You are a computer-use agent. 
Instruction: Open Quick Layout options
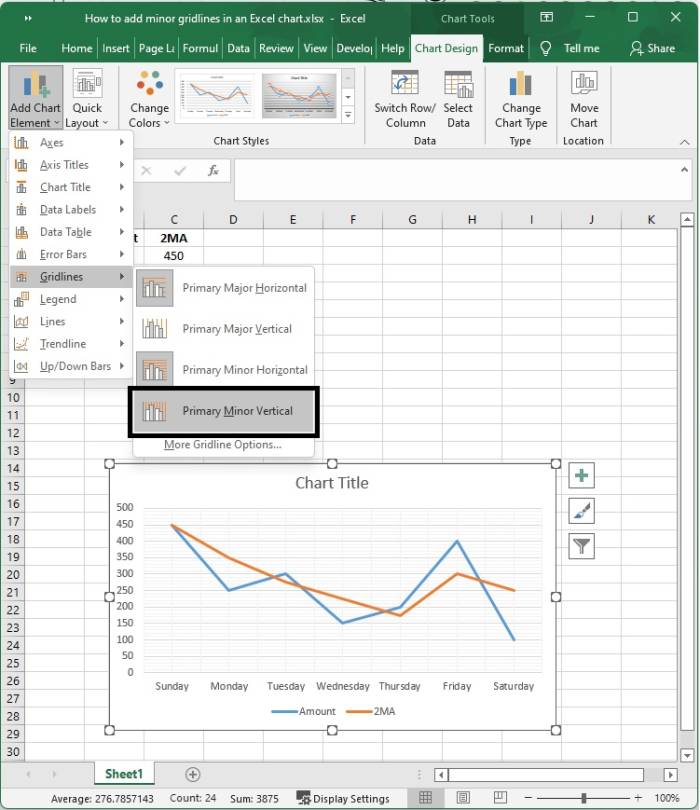click(87, 98)
